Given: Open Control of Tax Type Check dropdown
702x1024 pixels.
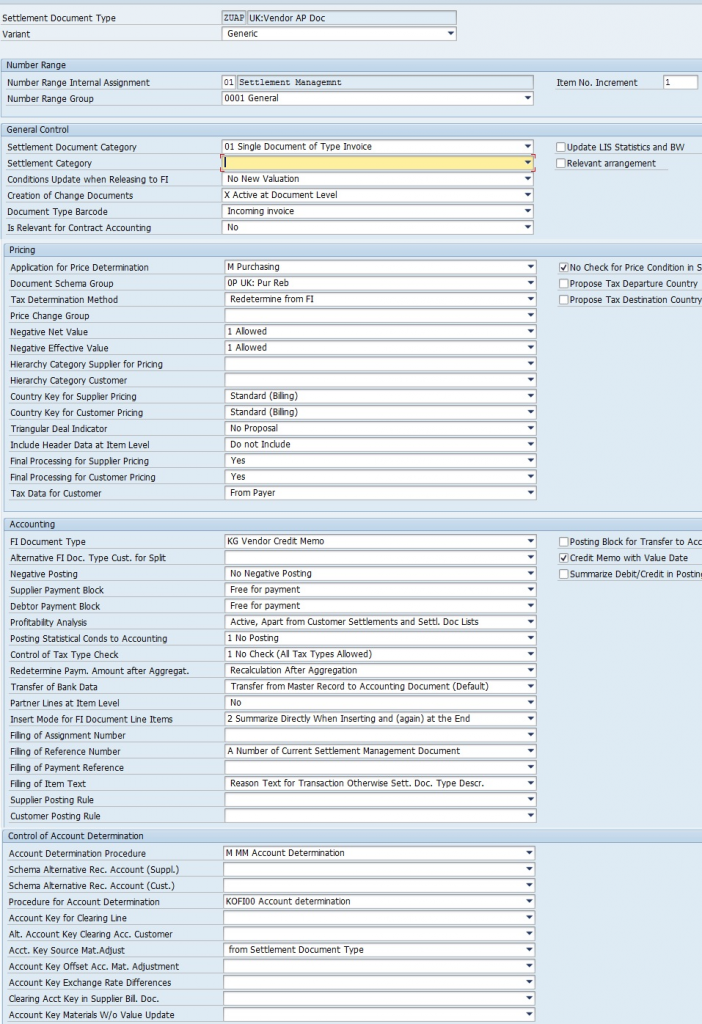Looking at the screenshot, I should click(380, 654).
